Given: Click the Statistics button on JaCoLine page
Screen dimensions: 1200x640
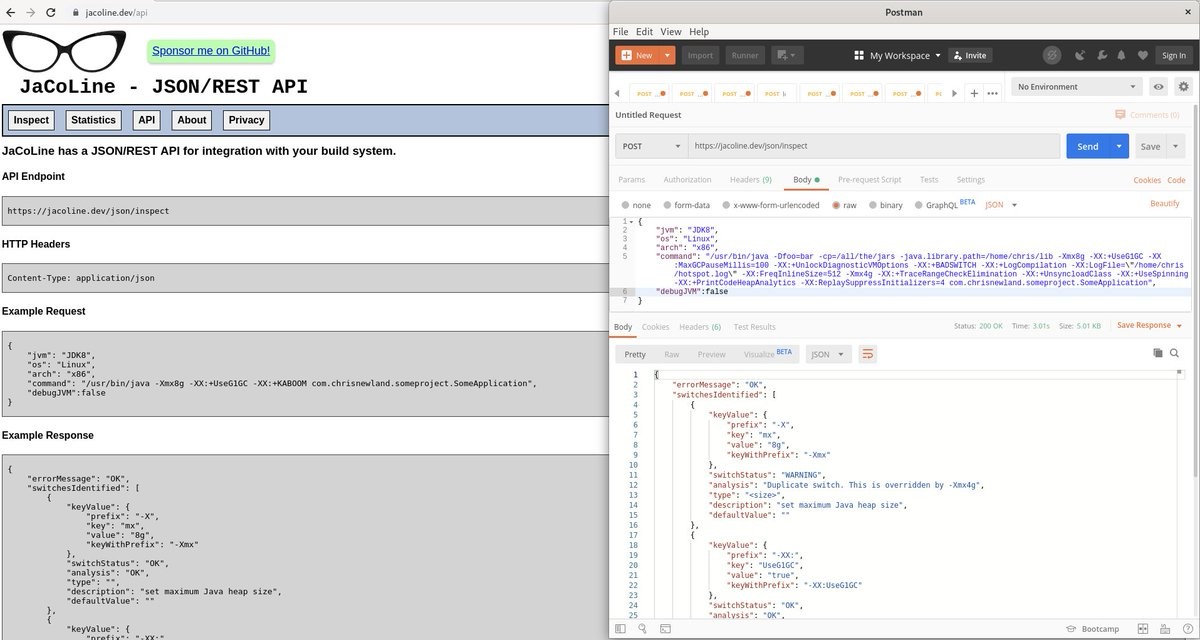Looking at the screenshot, I should click(93, 120).
